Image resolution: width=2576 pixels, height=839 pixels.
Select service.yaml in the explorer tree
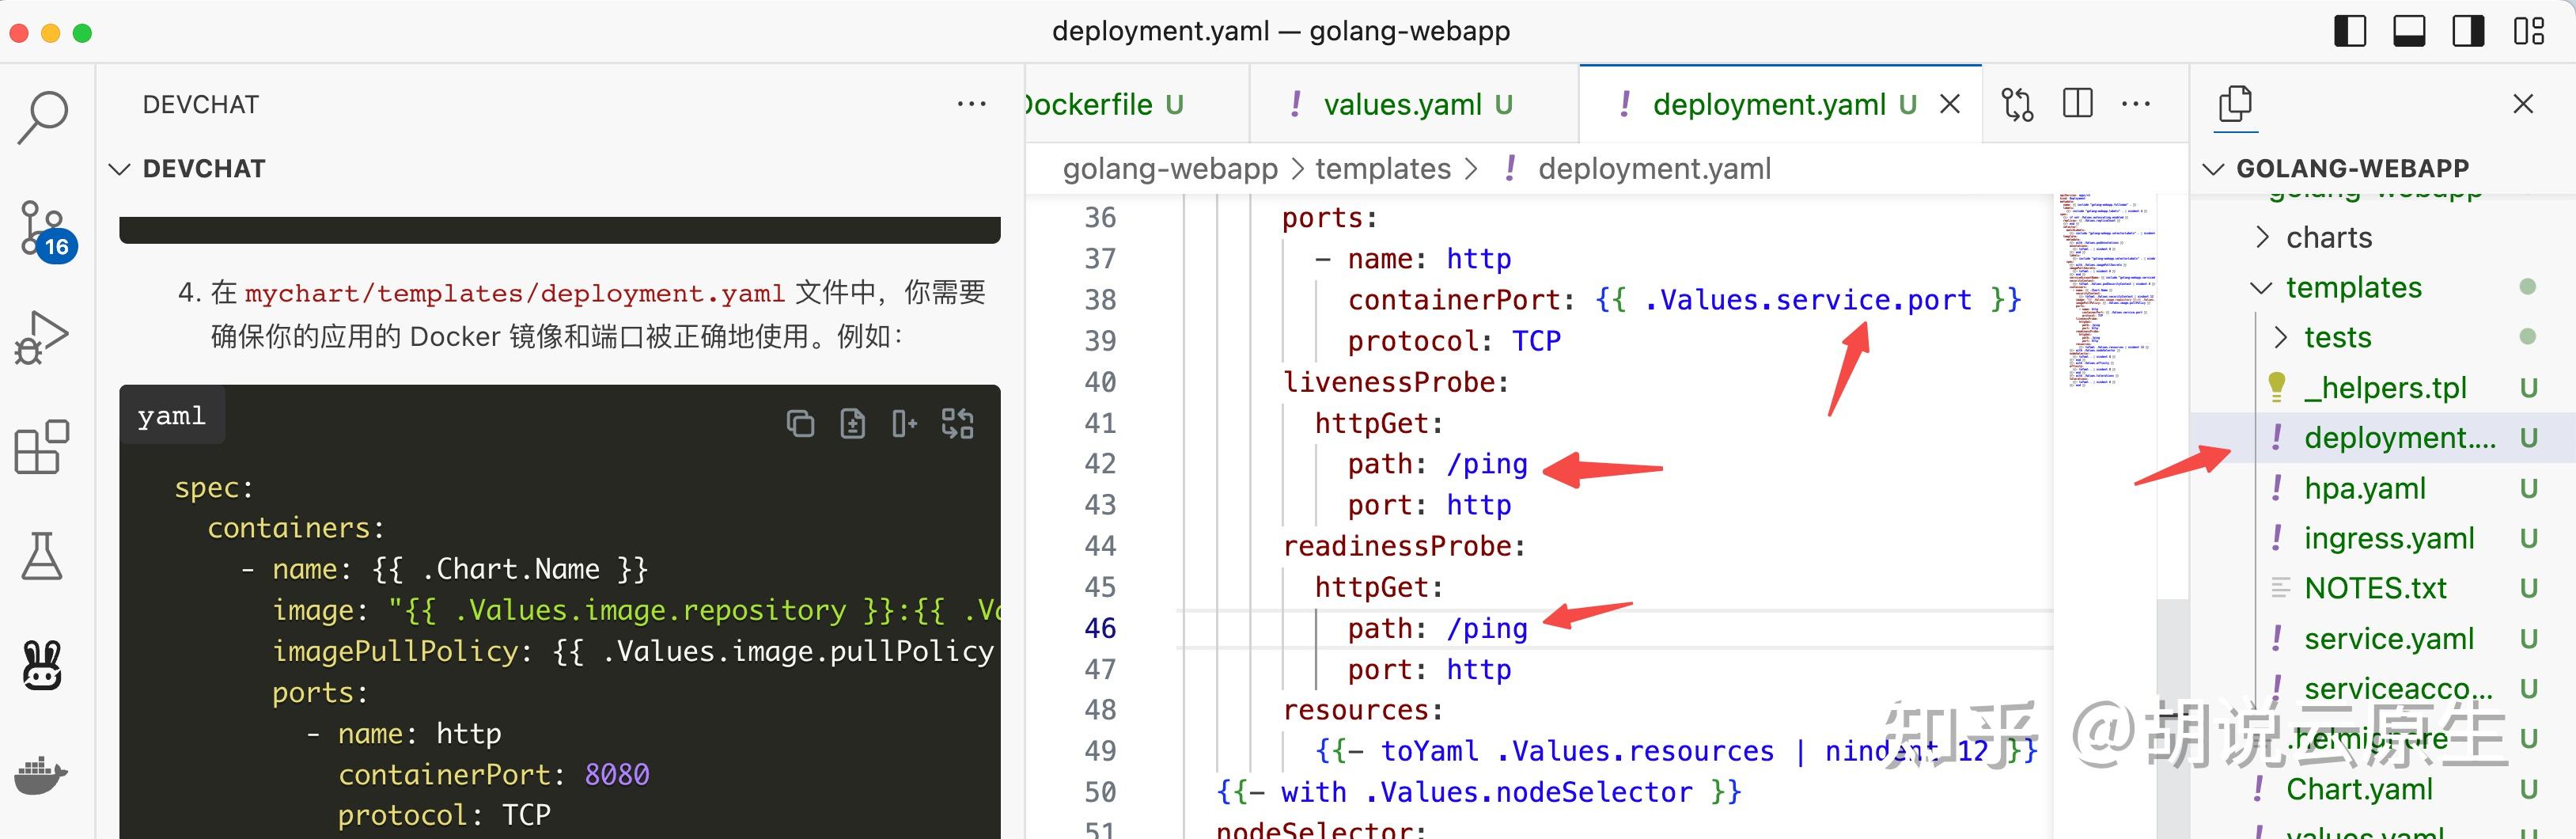[2389, 639]
